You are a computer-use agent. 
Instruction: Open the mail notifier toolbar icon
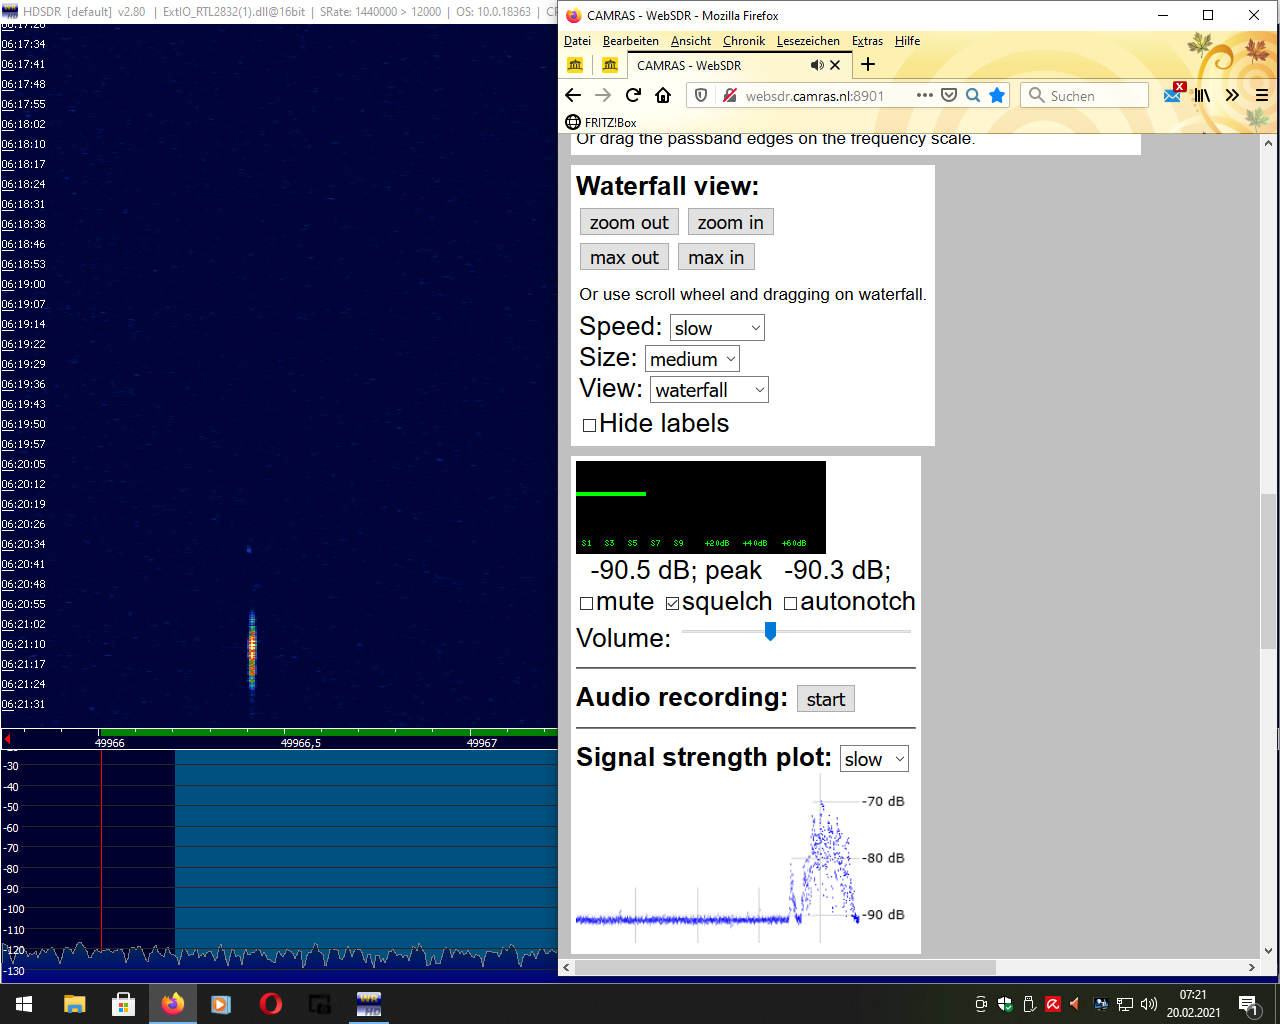[1174, 94]
